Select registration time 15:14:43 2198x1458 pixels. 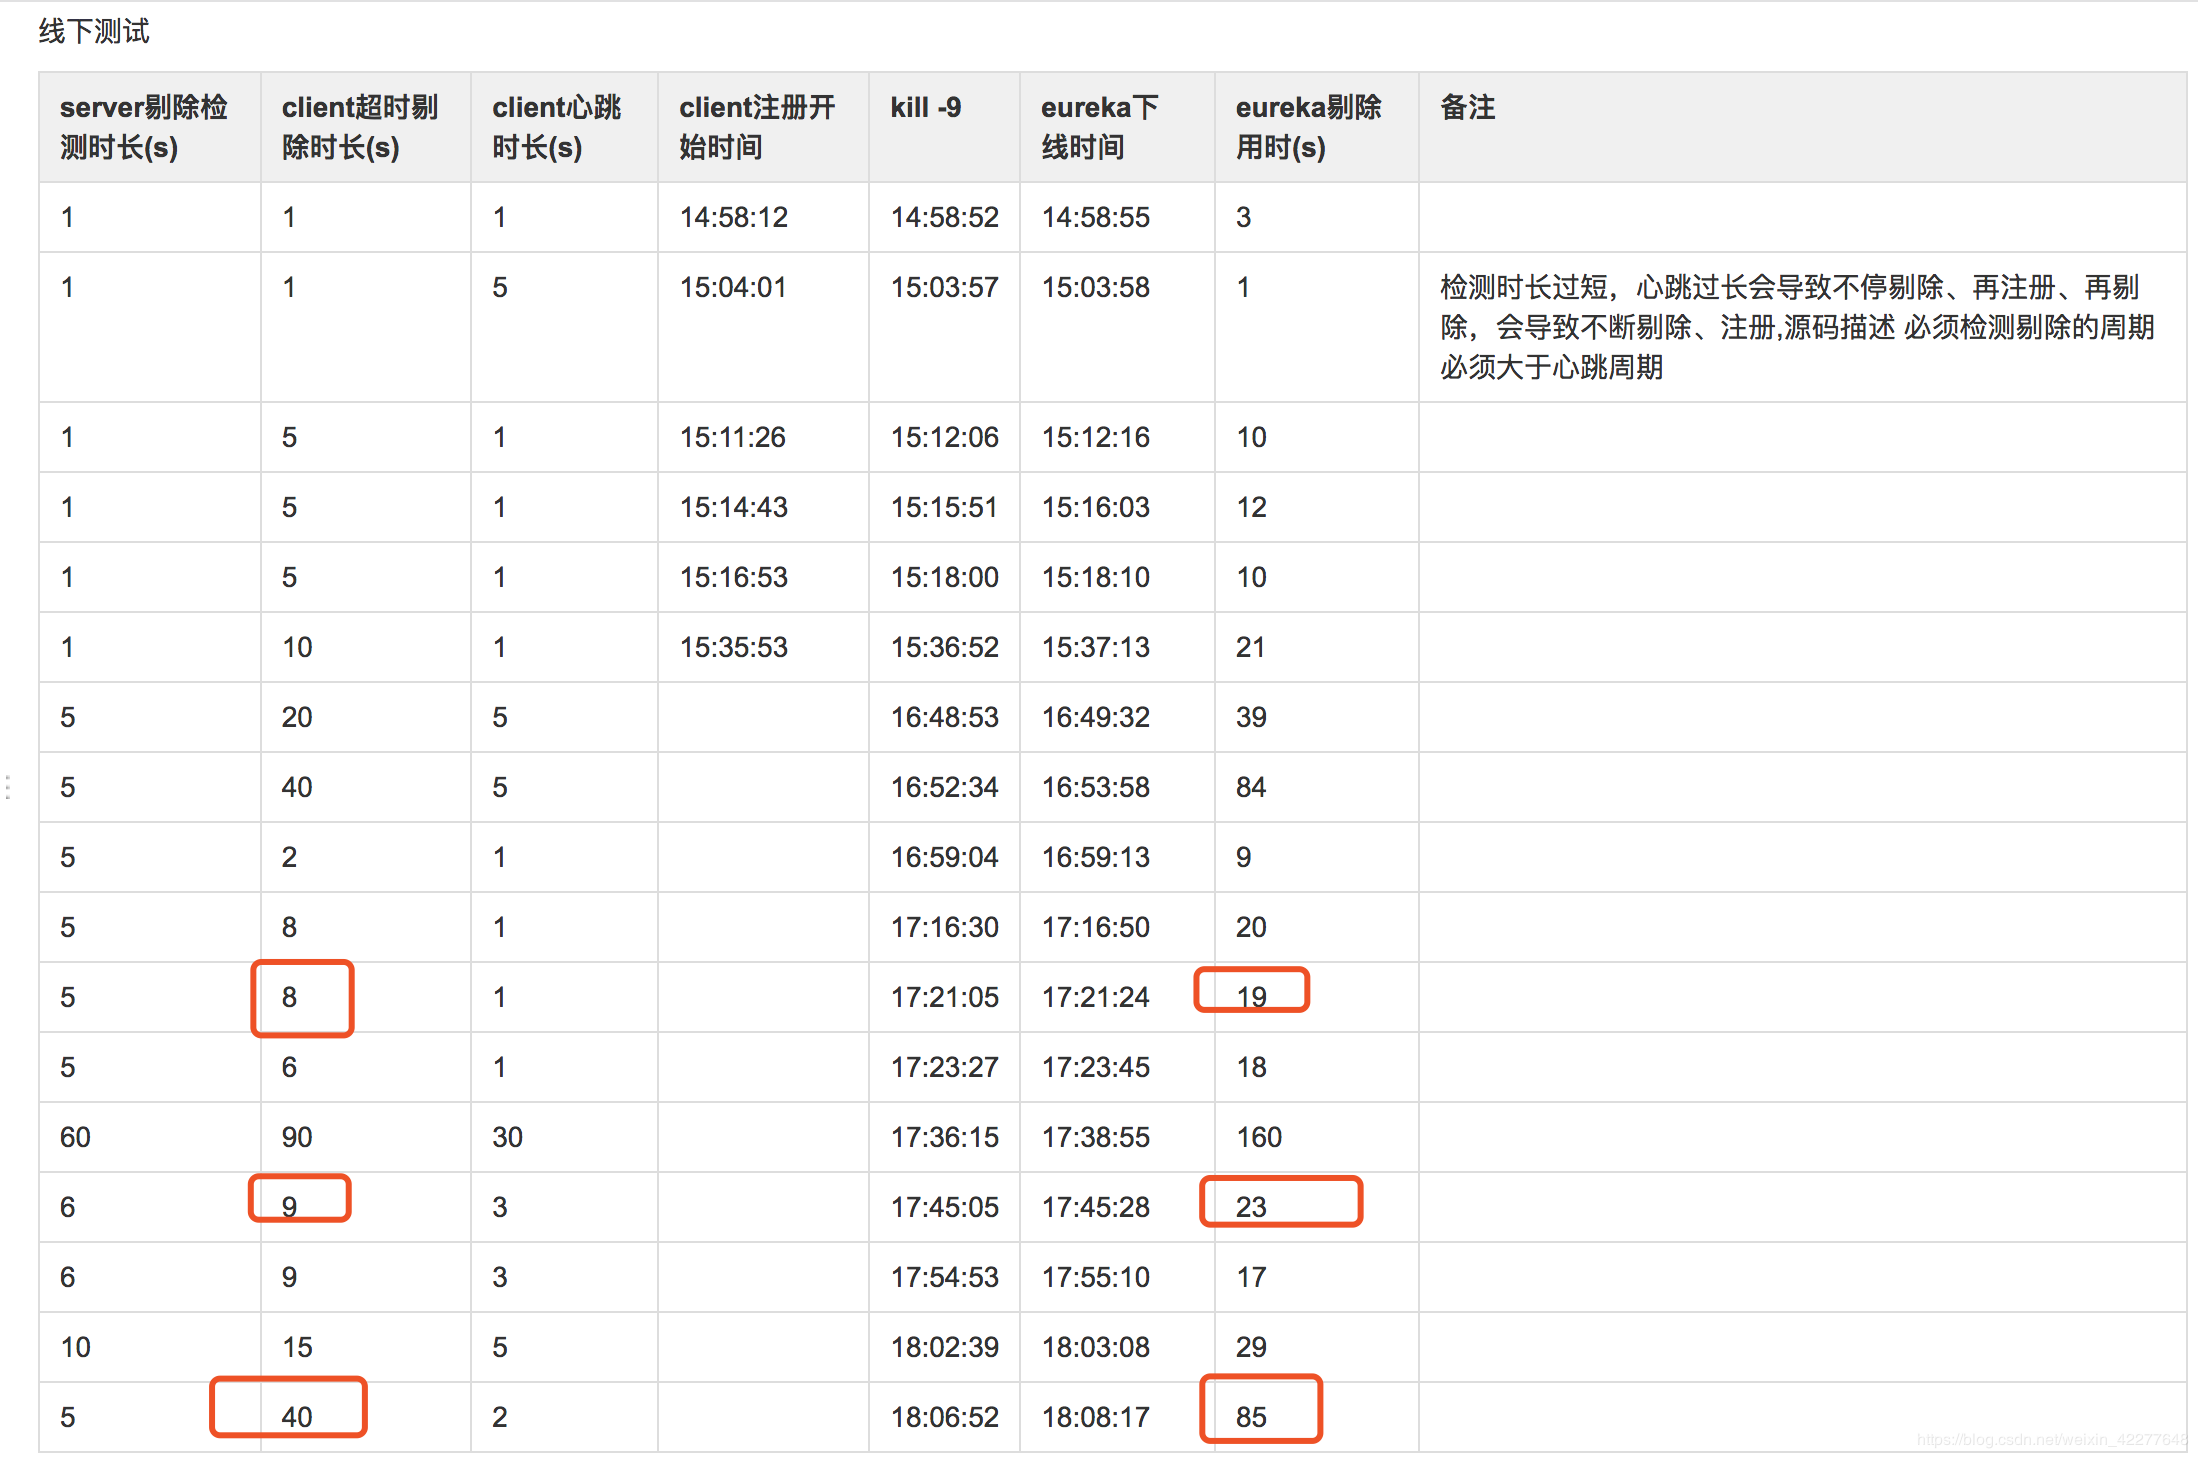click(734, 507)
